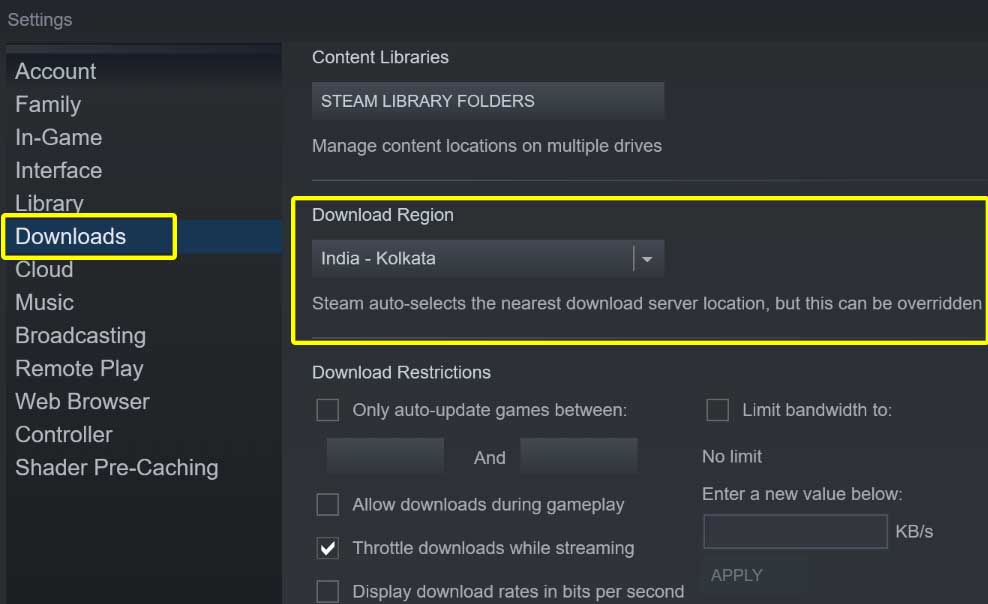Click the No limit bandwidth value
The width and height of the screenshot is (988, 604).
tap(732, 457)
